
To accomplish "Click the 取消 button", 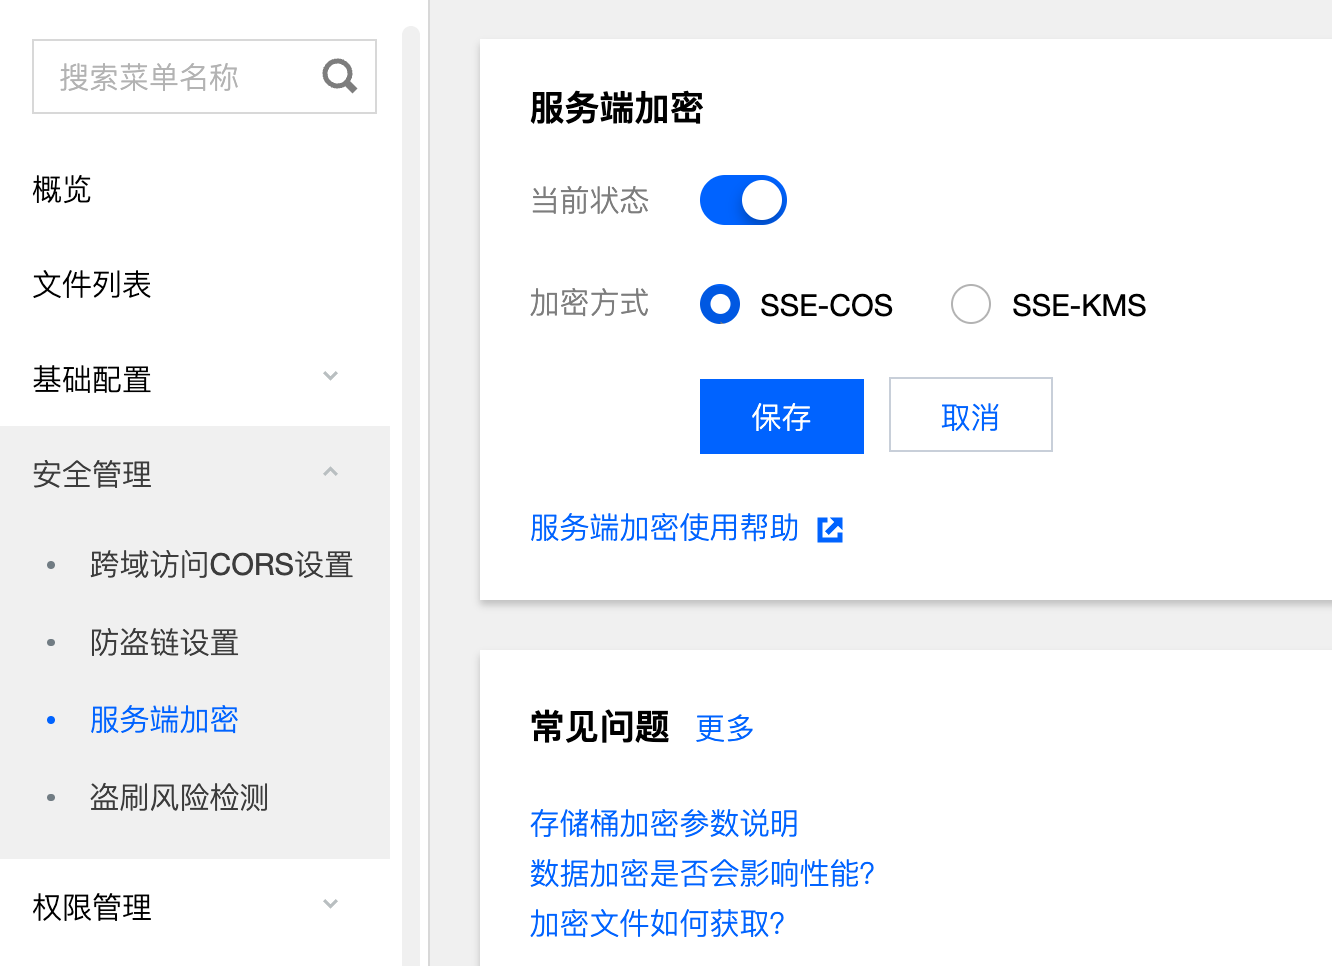I will click(x=970, y=416).
